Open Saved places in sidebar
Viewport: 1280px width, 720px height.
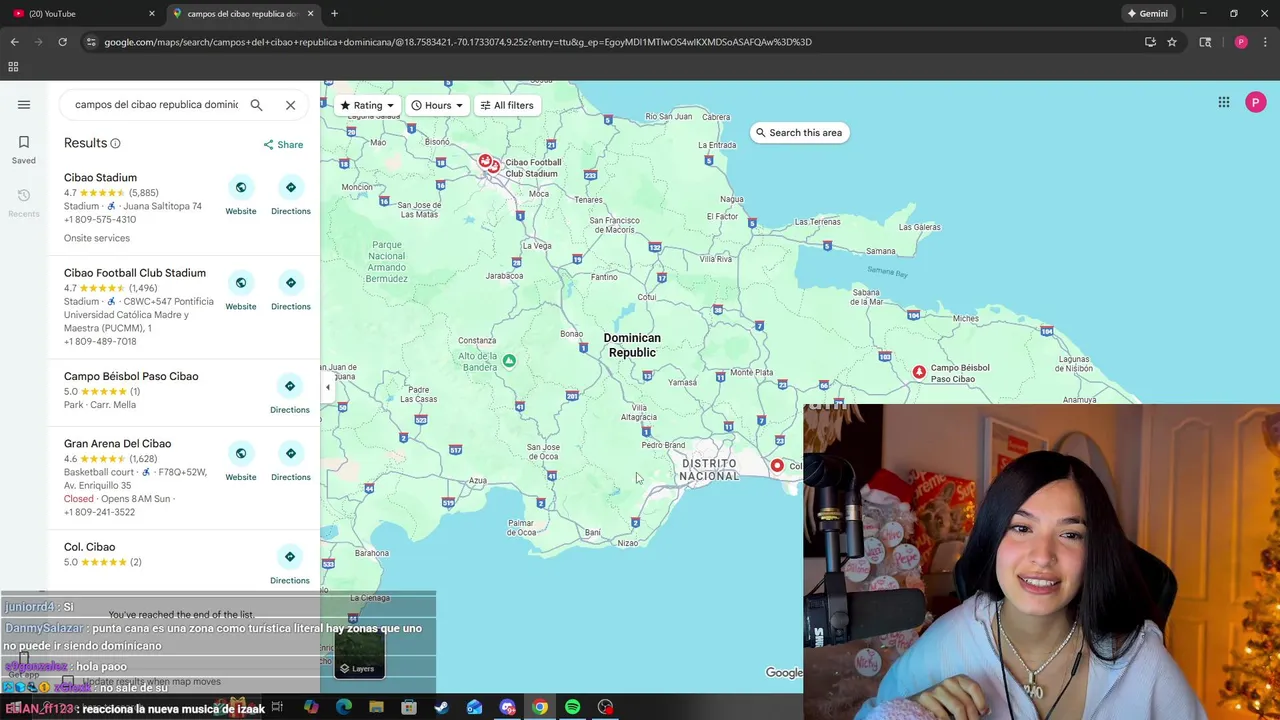pos(24,149)
